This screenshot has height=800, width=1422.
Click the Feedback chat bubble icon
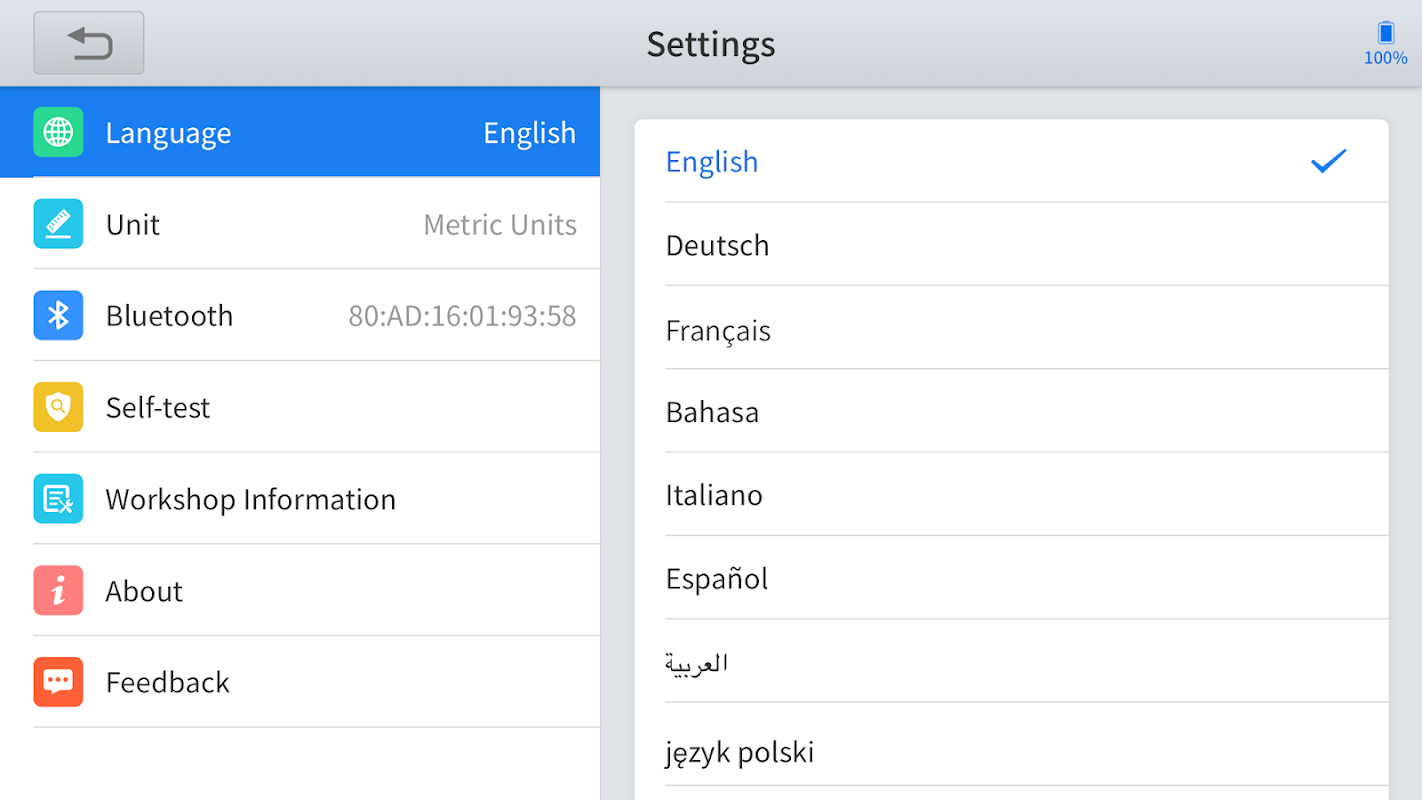tap(58, 682)
